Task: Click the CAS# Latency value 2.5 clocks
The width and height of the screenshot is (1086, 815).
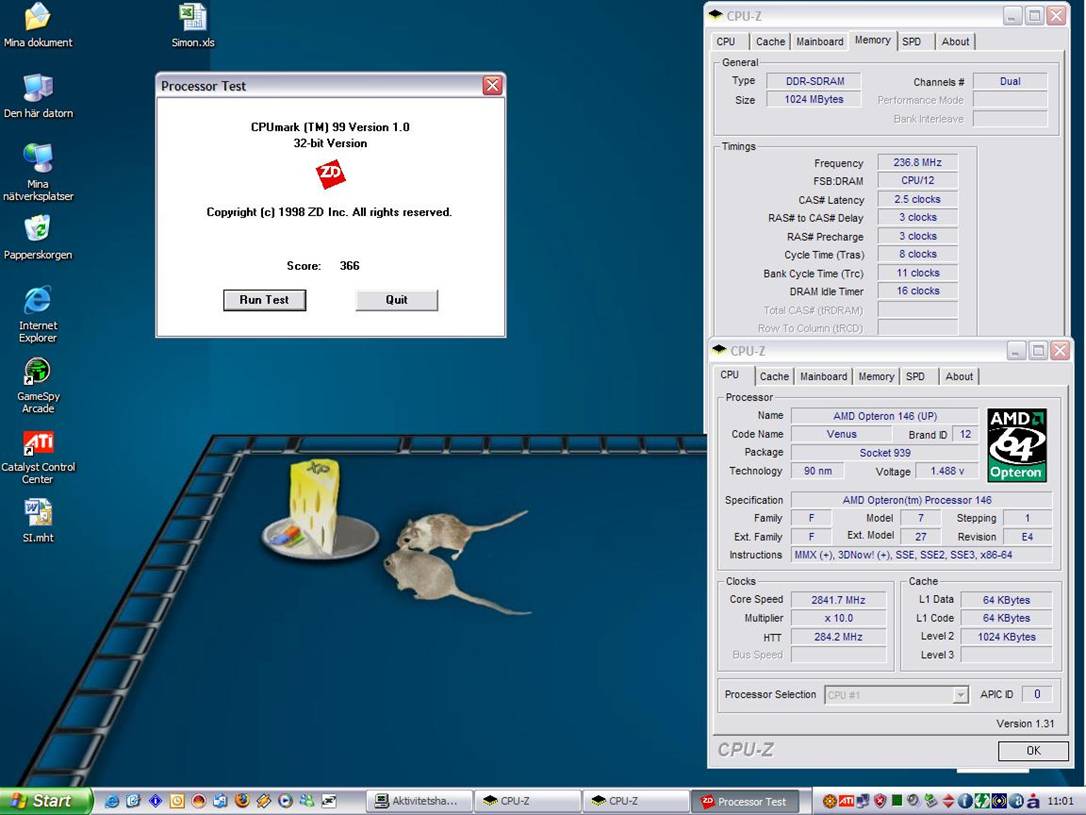Action: 917,199
